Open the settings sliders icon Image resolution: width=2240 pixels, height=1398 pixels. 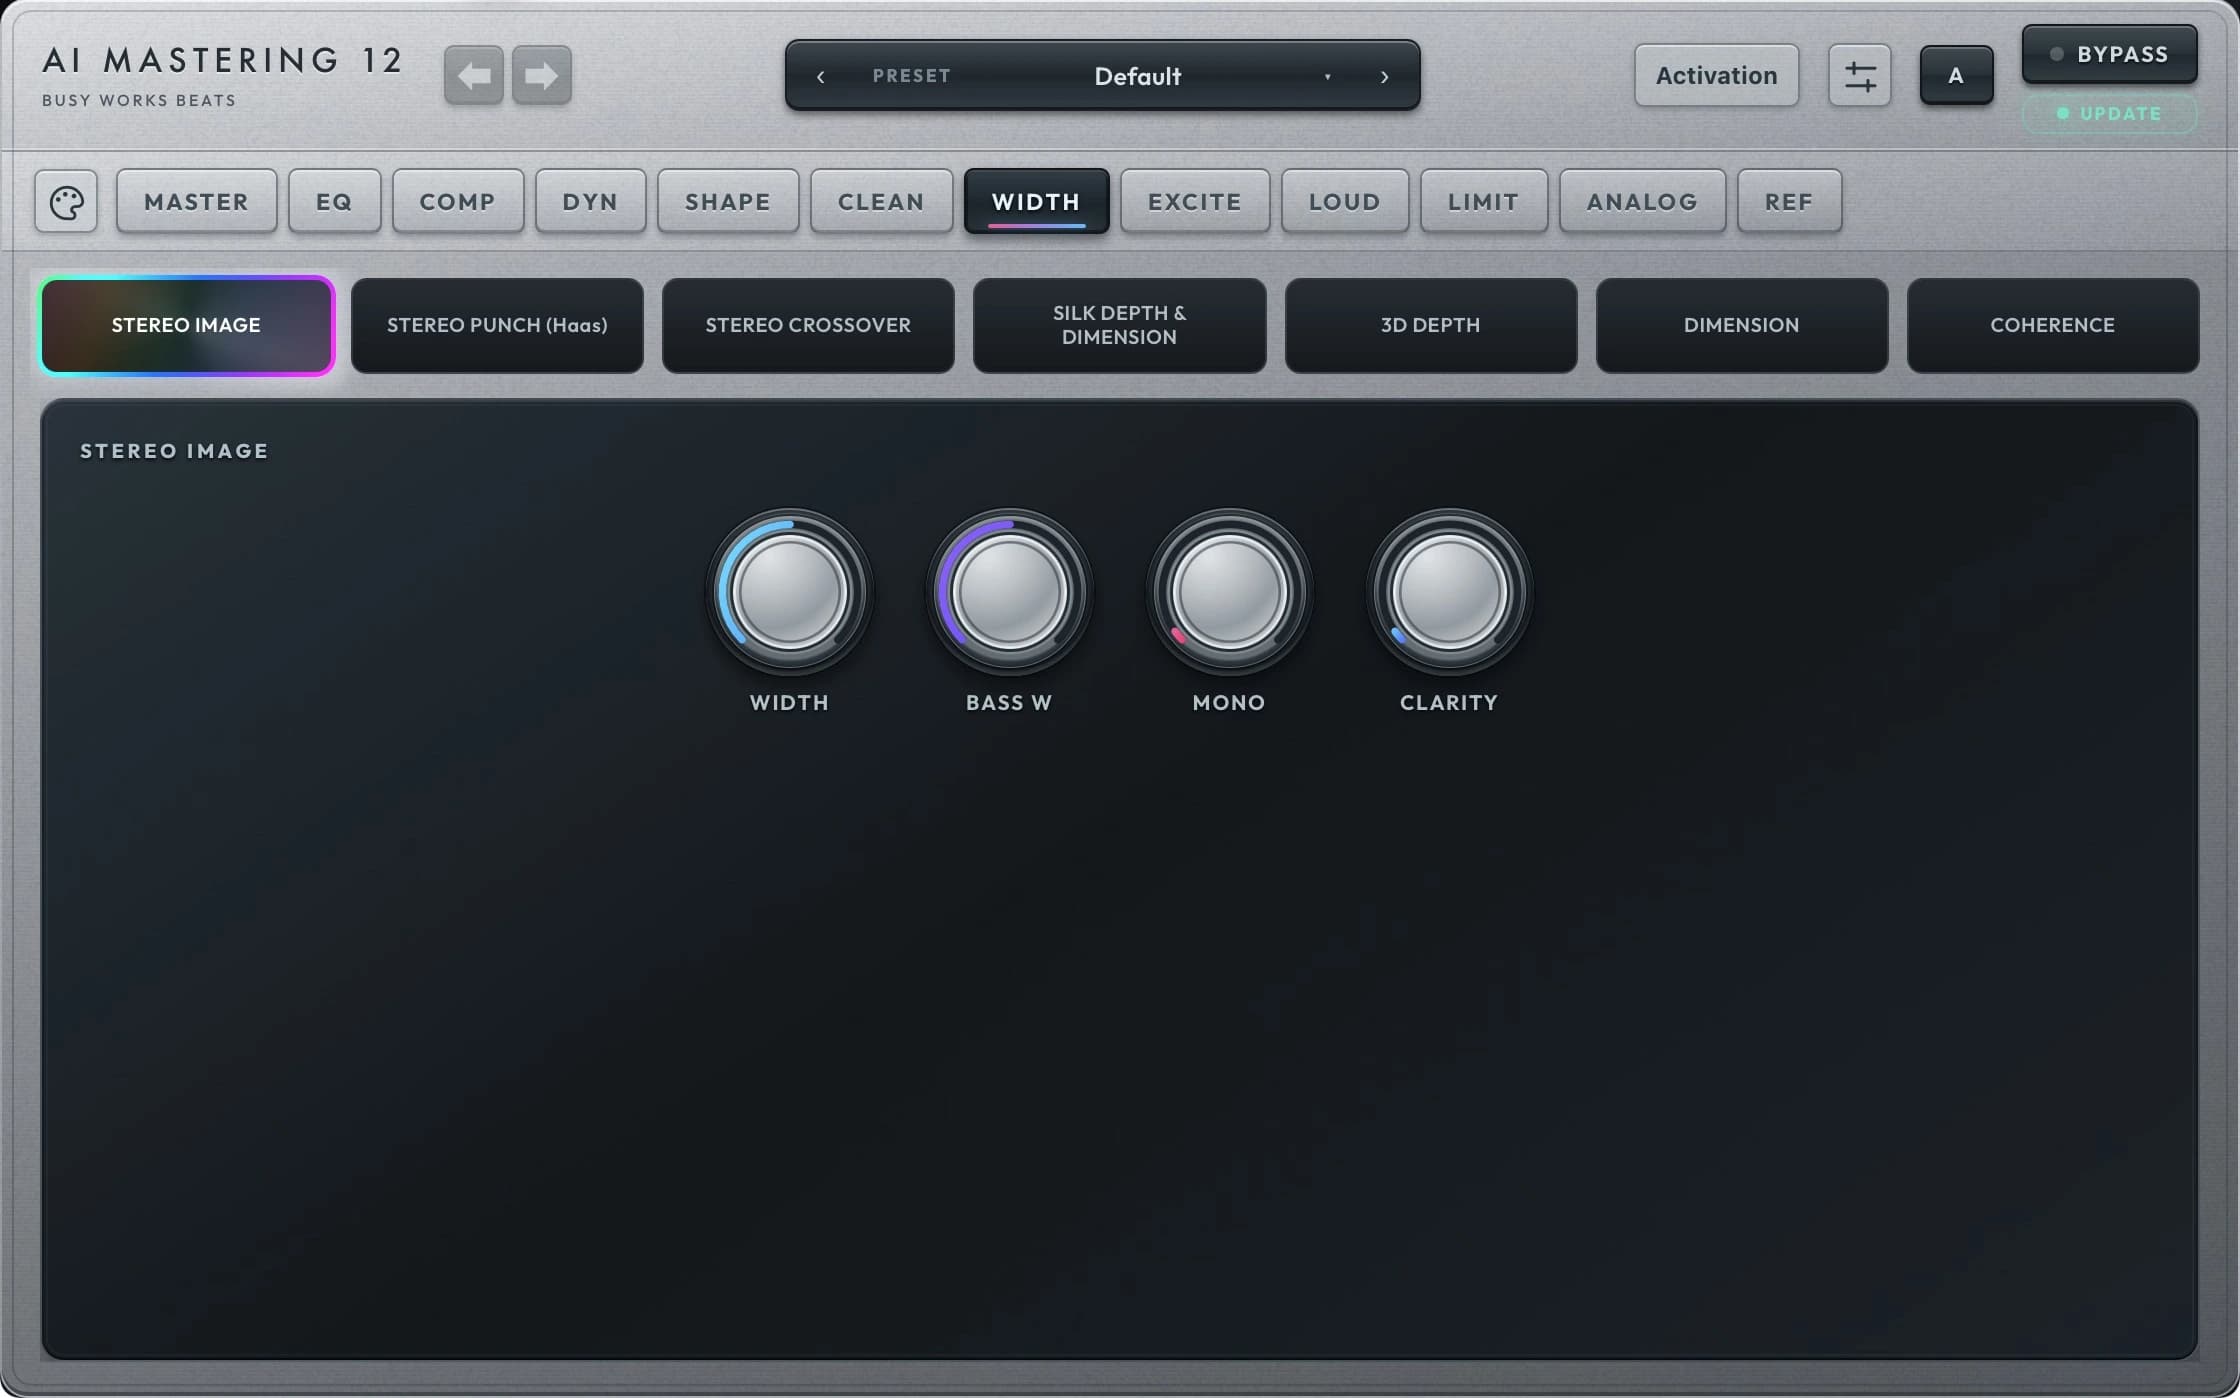point(1859,75)
